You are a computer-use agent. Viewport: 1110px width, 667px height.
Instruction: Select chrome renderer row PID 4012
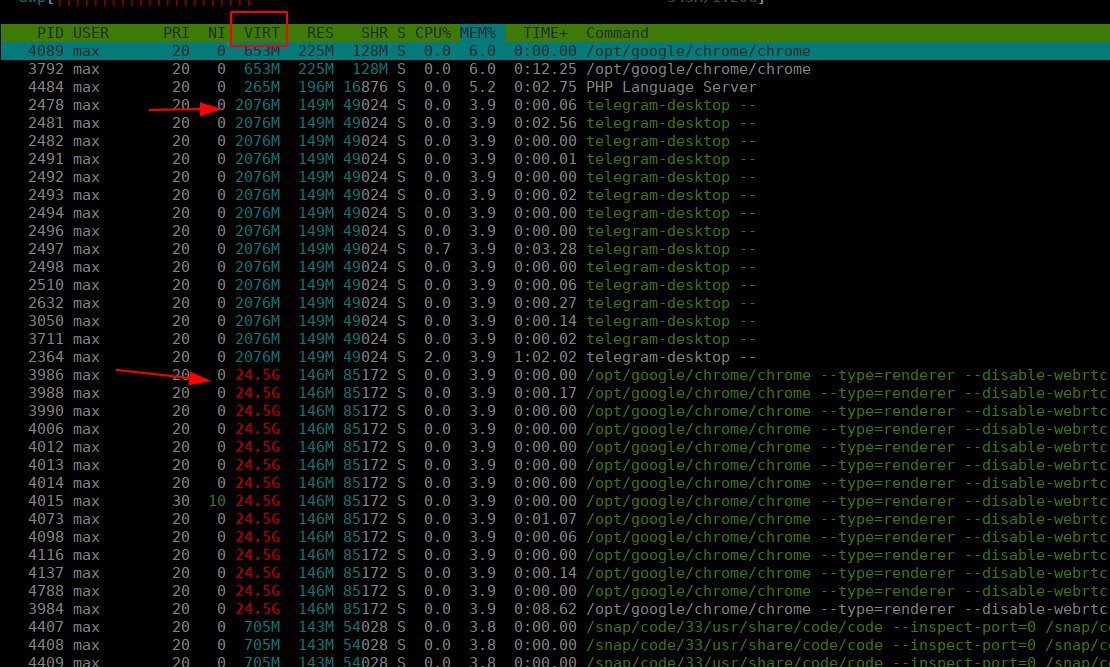pyautogui.click(x=555, y=447)
